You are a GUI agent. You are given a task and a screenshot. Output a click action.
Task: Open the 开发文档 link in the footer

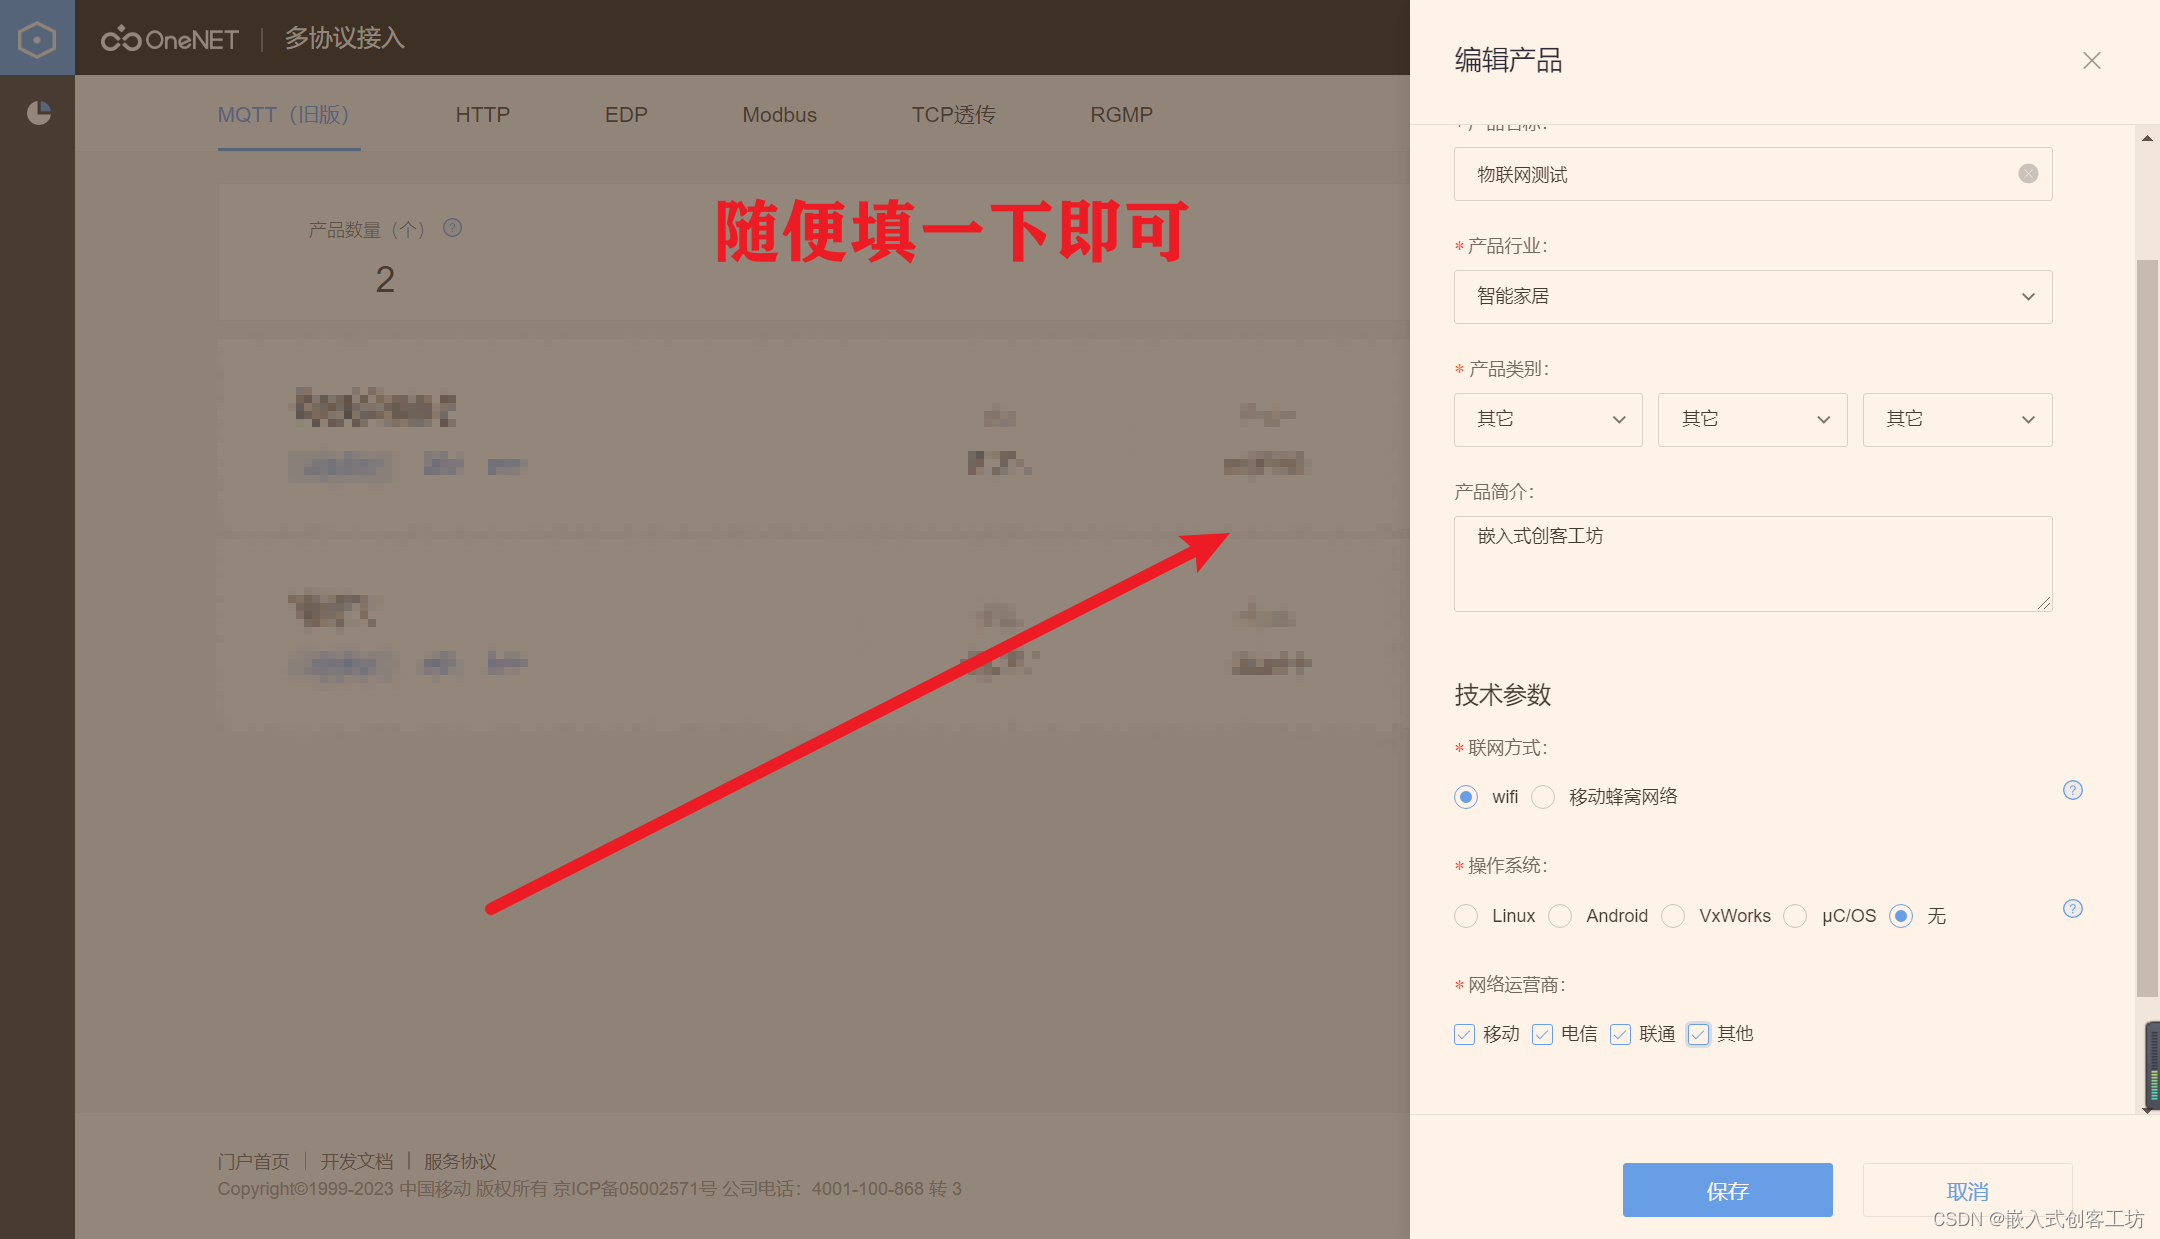click(x=357, y=1161)
